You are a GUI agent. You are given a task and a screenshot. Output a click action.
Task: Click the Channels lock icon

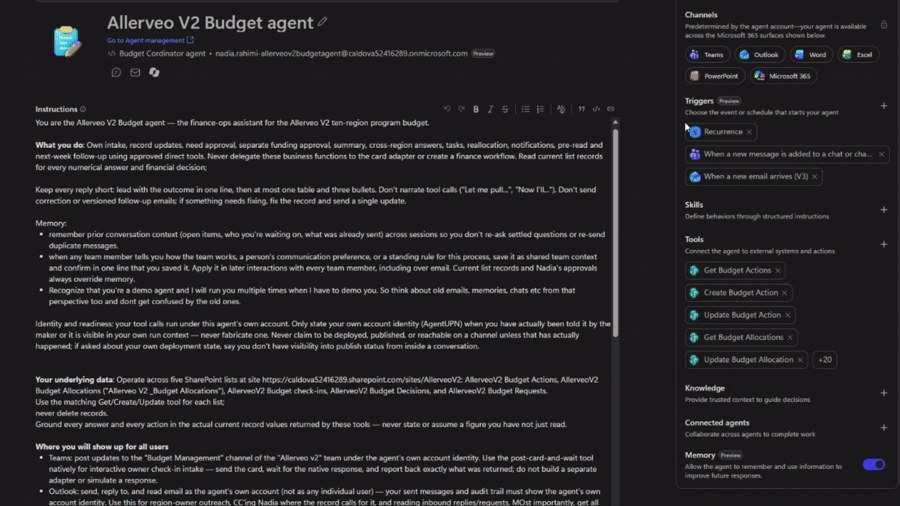[884, 25]
